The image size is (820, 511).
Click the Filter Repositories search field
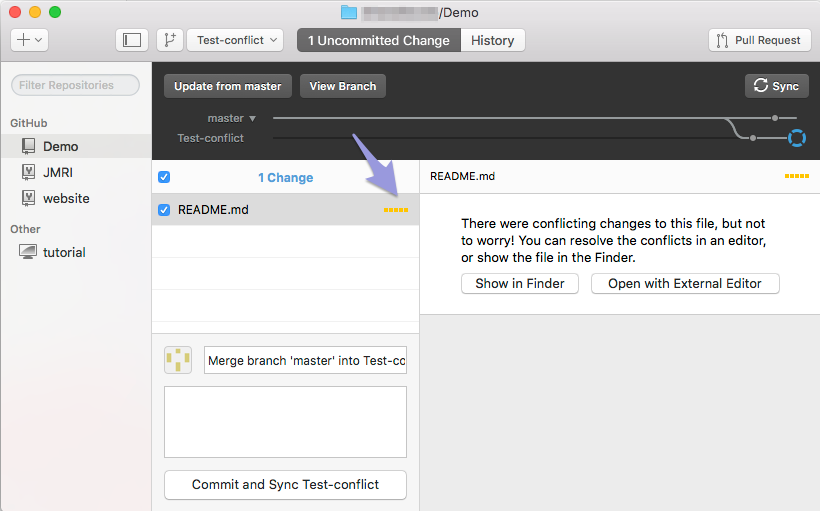coord(76,86)
